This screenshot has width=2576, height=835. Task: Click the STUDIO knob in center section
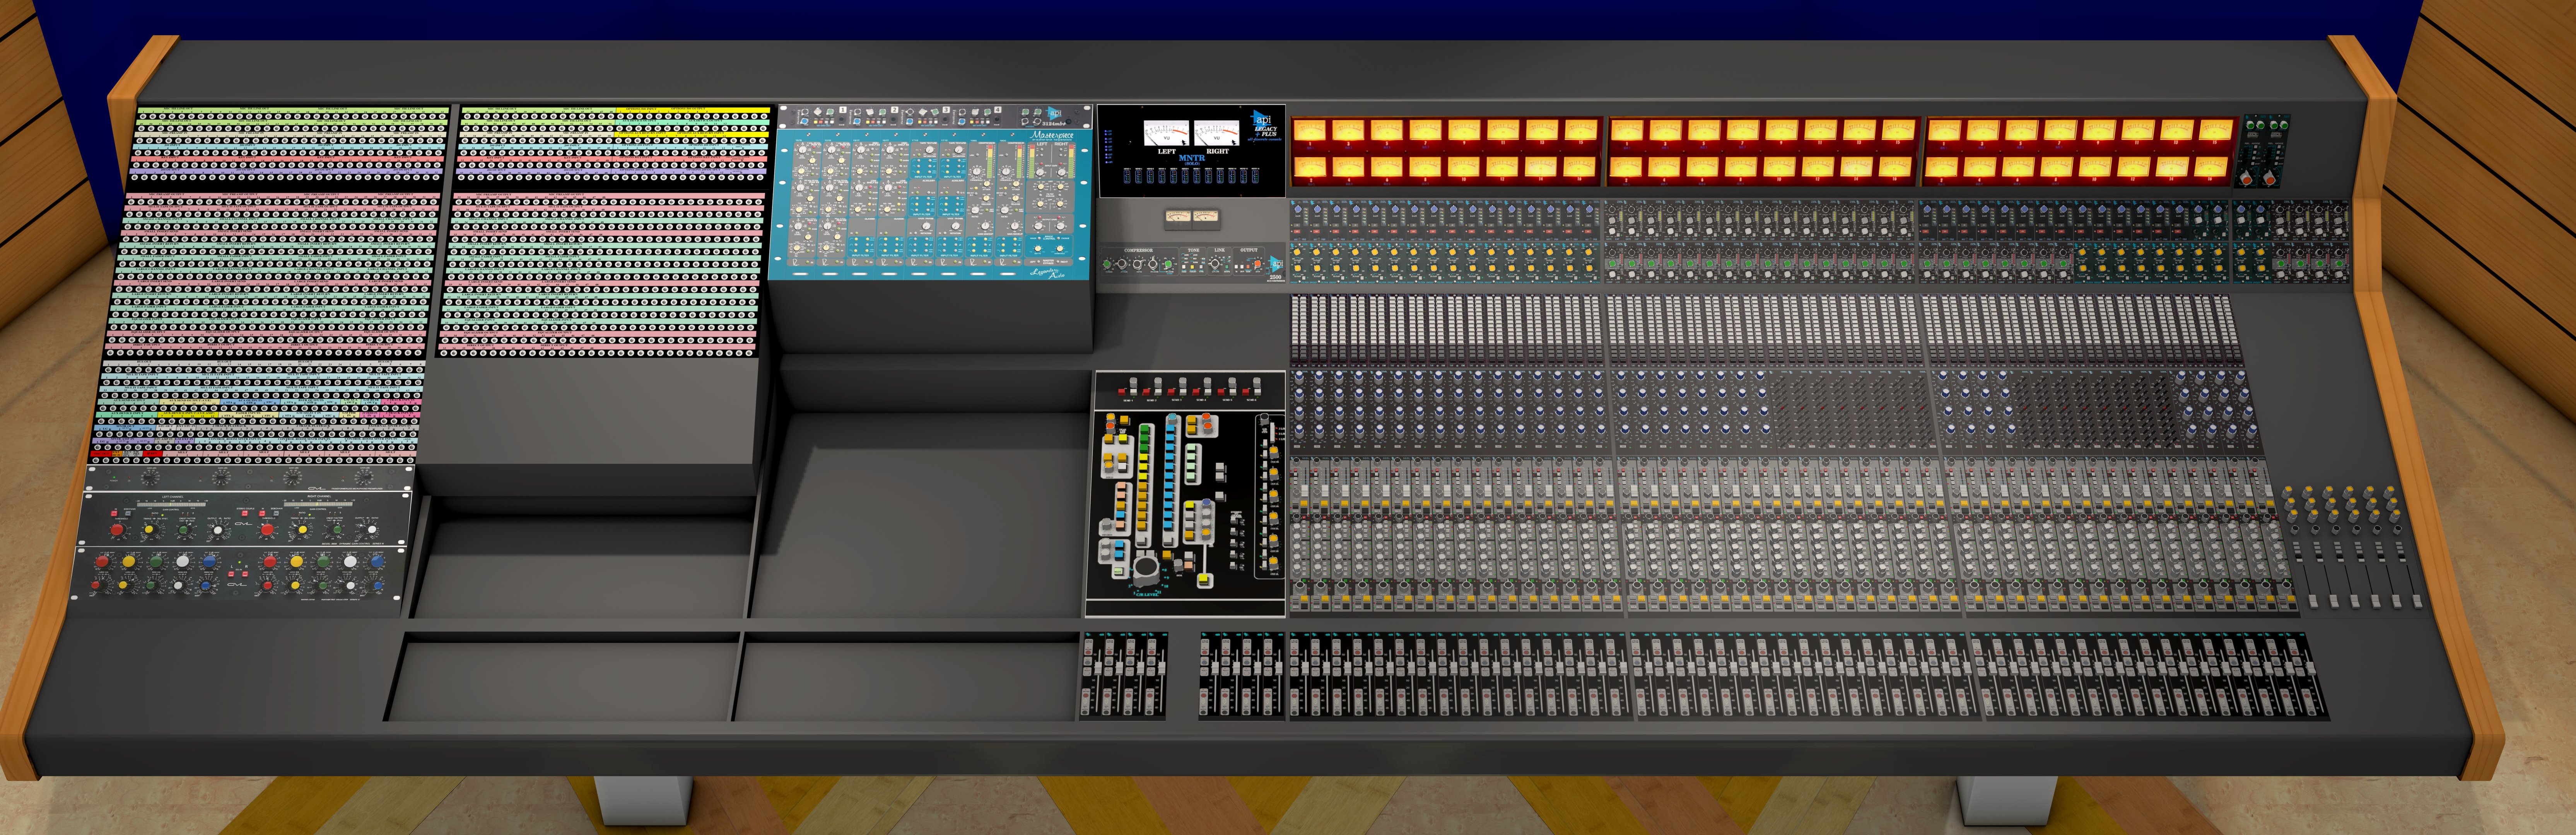(1106, 524)
